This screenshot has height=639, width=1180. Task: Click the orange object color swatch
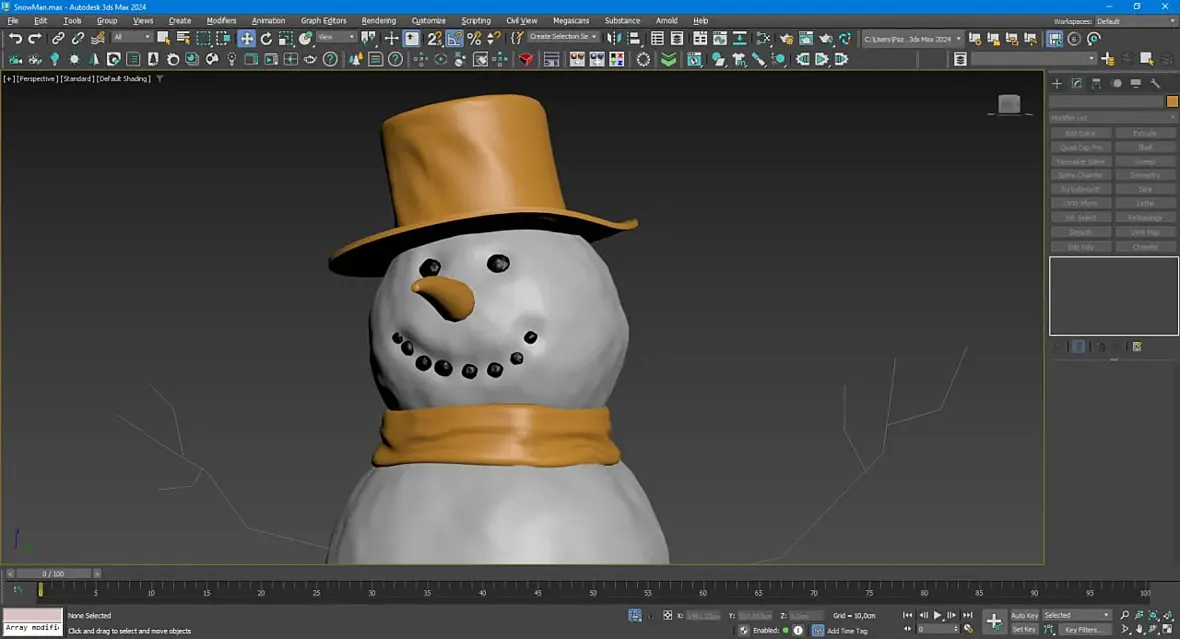[x=1172, y=101]
